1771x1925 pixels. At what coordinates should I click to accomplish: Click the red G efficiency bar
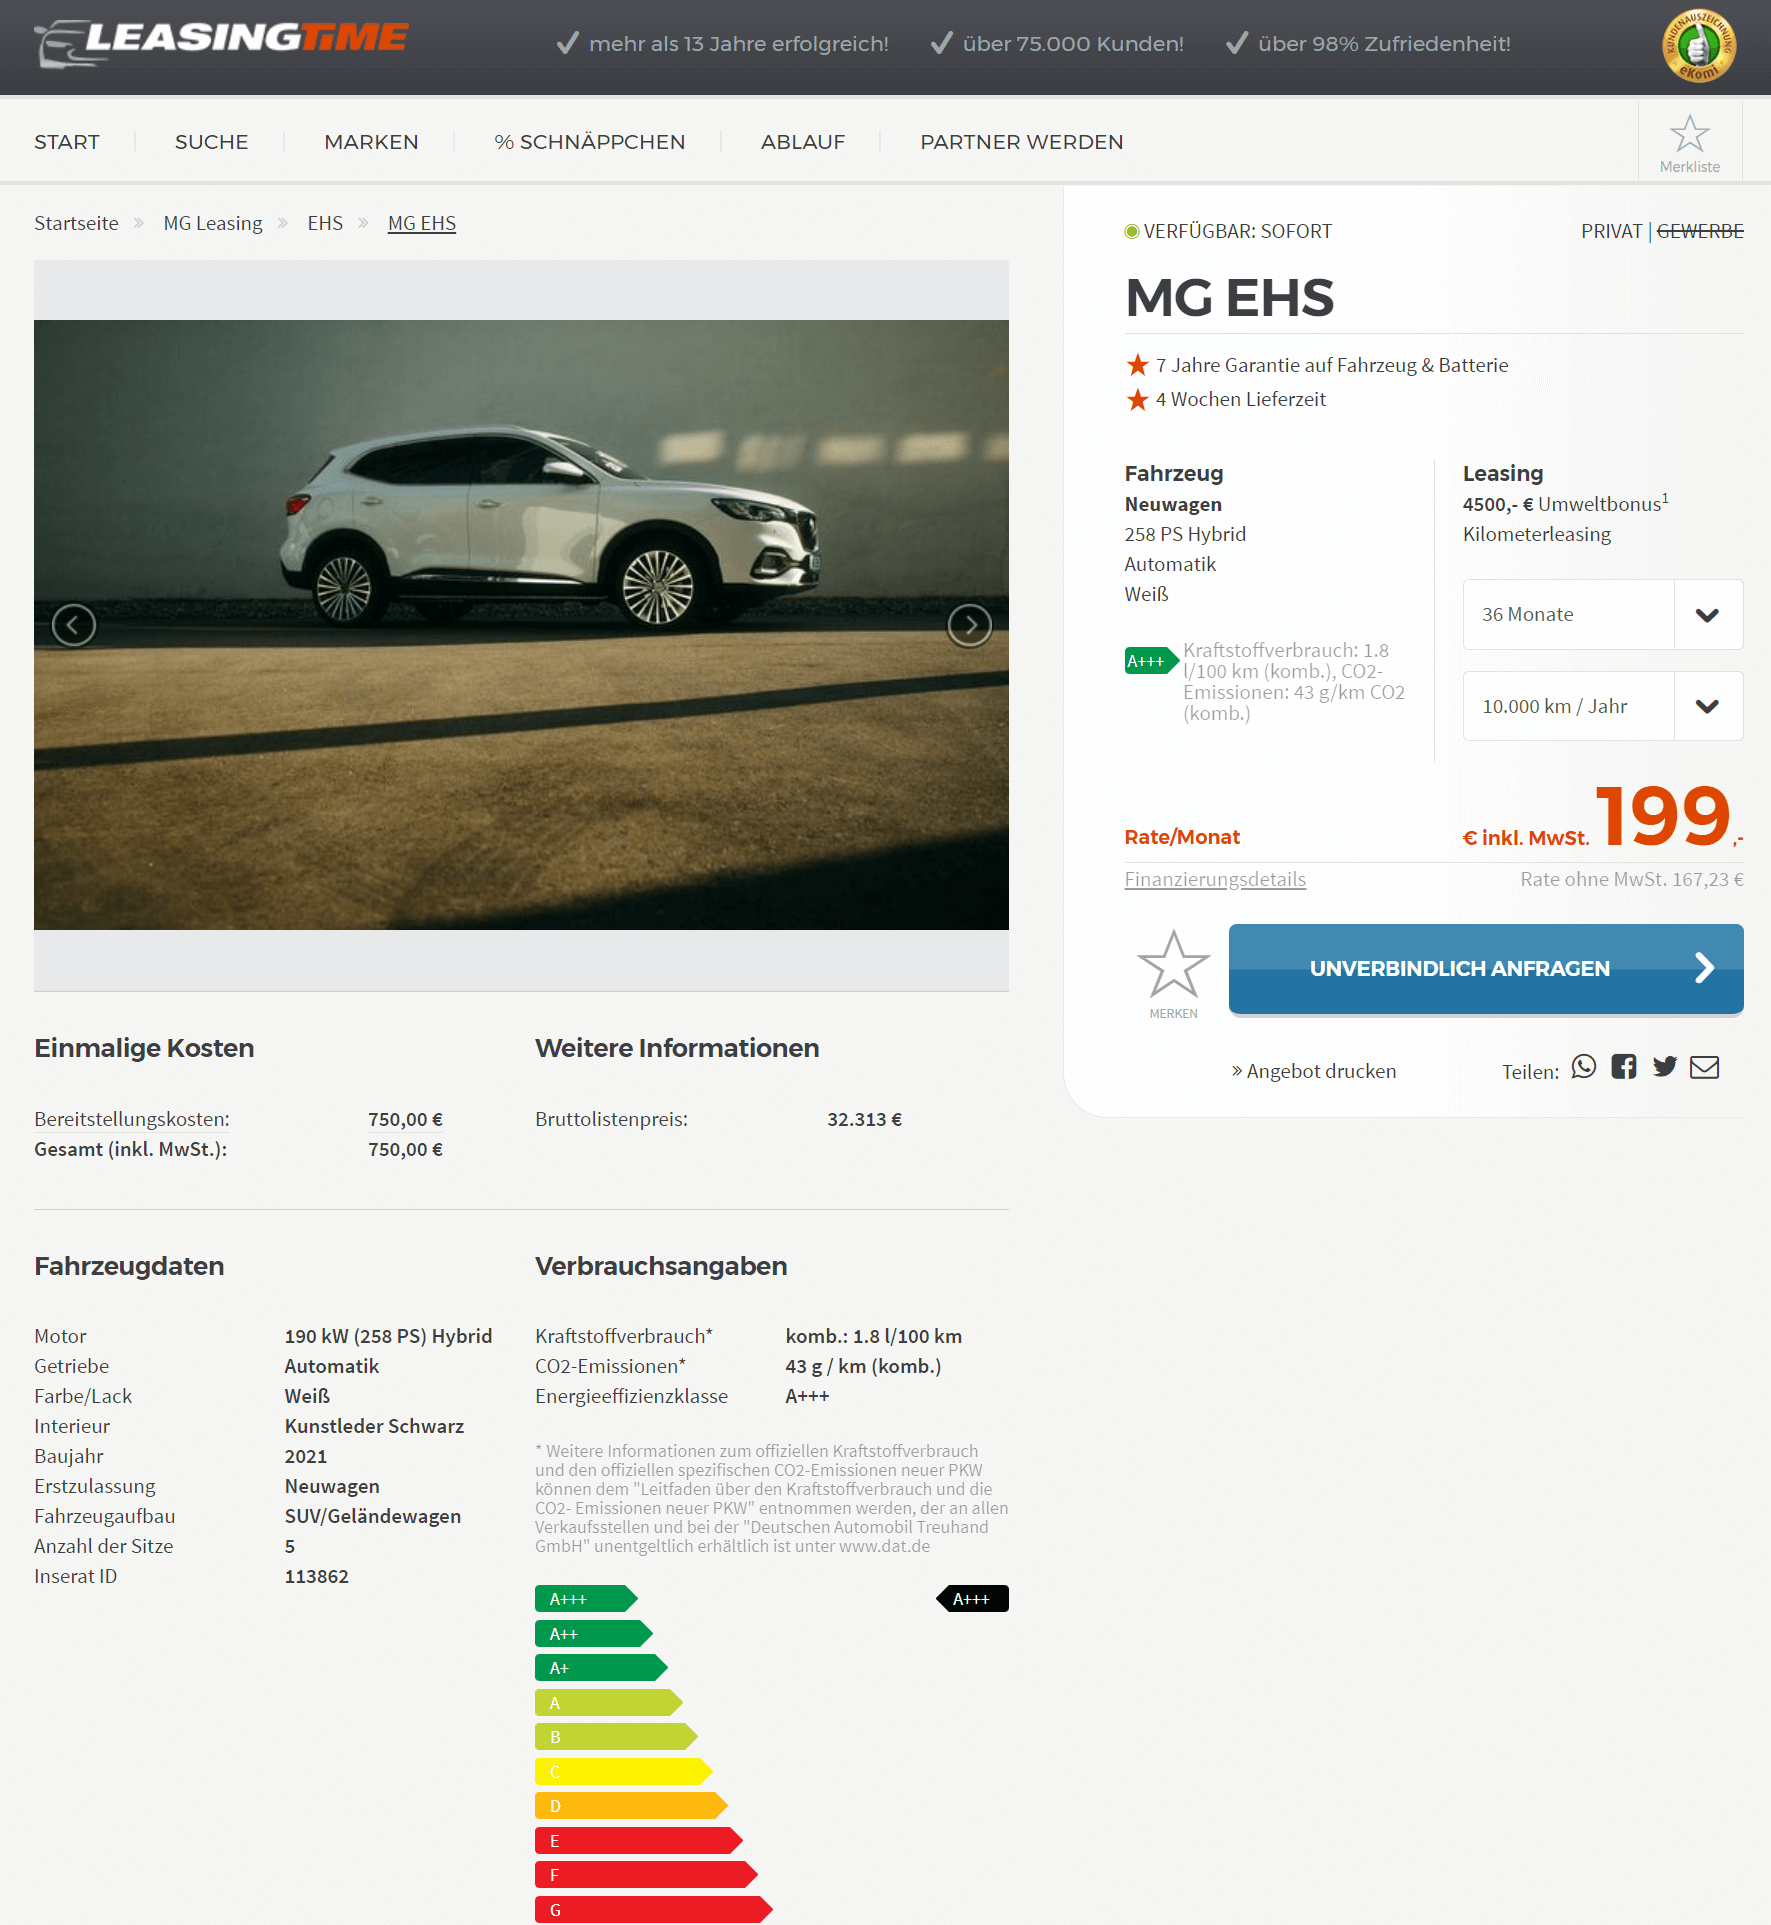point(653,1910)
